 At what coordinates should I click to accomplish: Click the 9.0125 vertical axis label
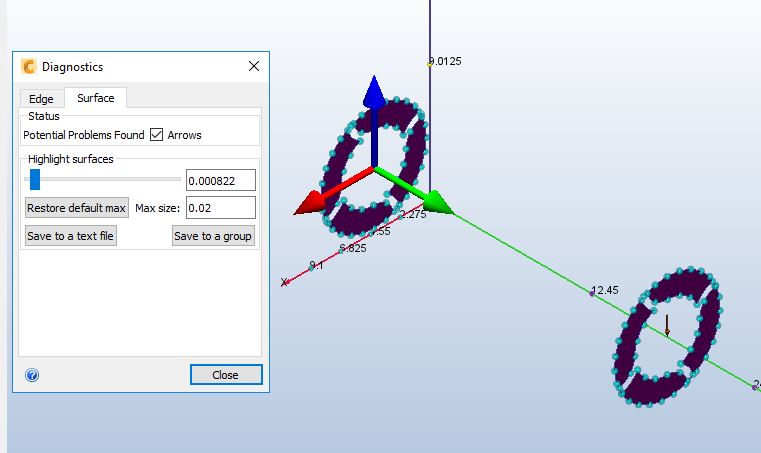pyautogui.click(x=445, y=61)
